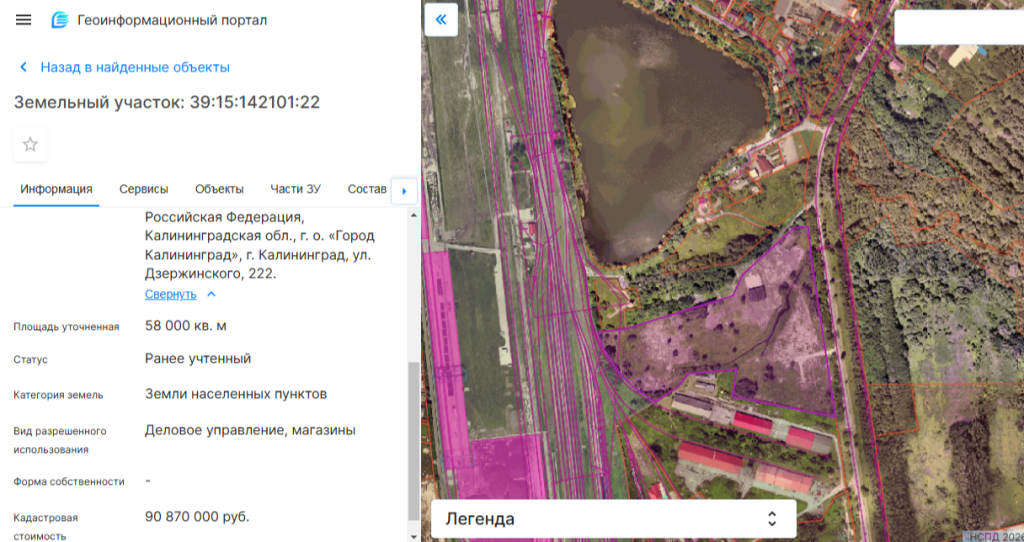Open the Состав tab
1024x542 pixels.
[366, 189]
